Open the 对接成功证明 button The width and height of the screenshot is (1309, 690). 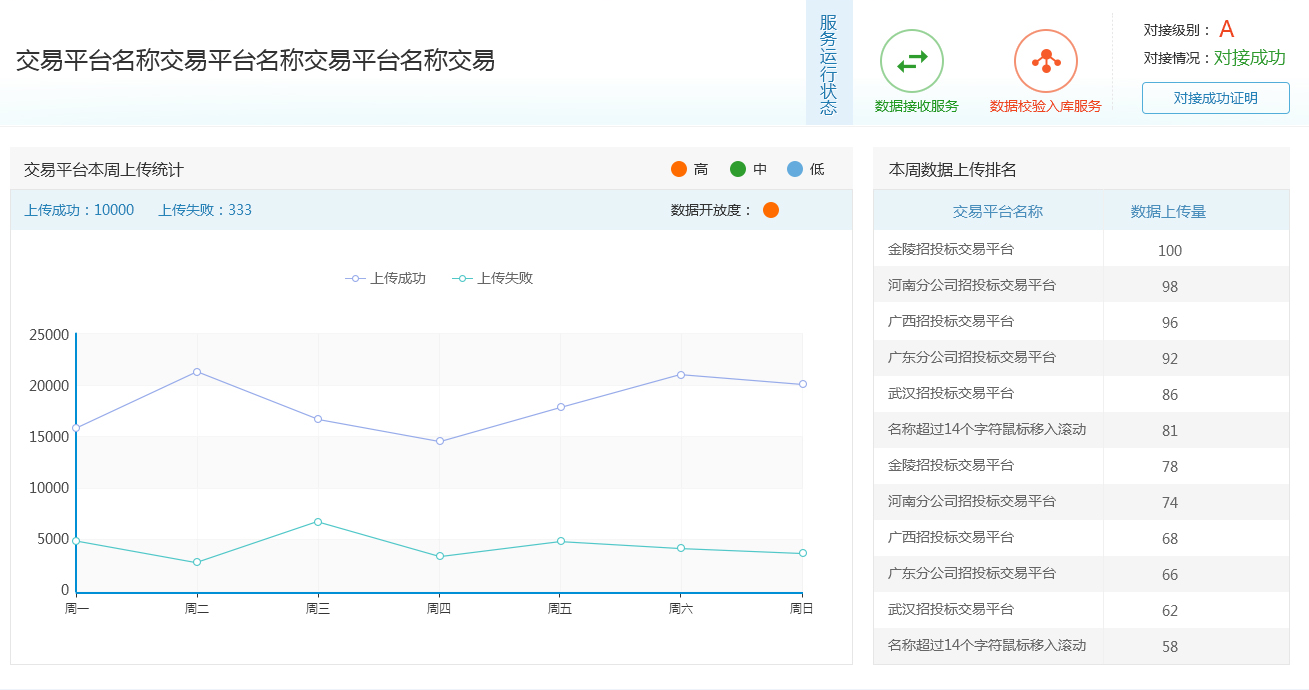[x=1215, y=98]
